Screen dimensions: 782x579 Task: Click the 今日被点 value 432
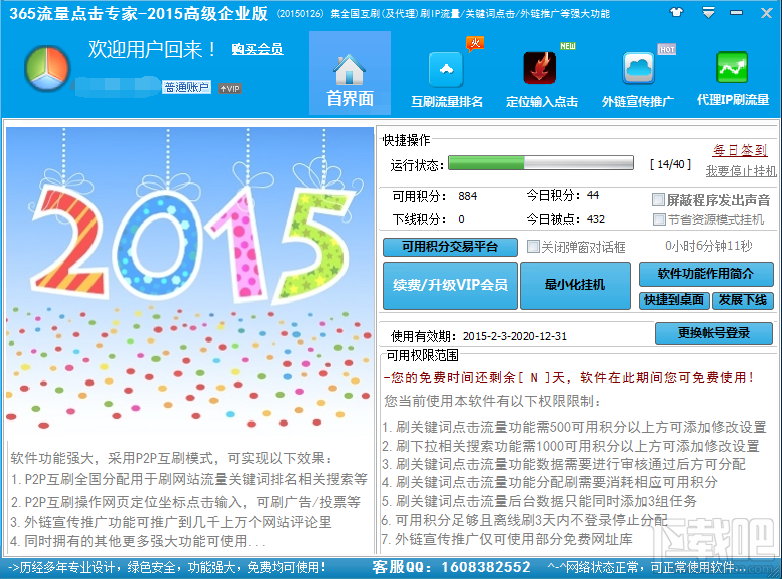pyautogui.click(x=596, y=219)
